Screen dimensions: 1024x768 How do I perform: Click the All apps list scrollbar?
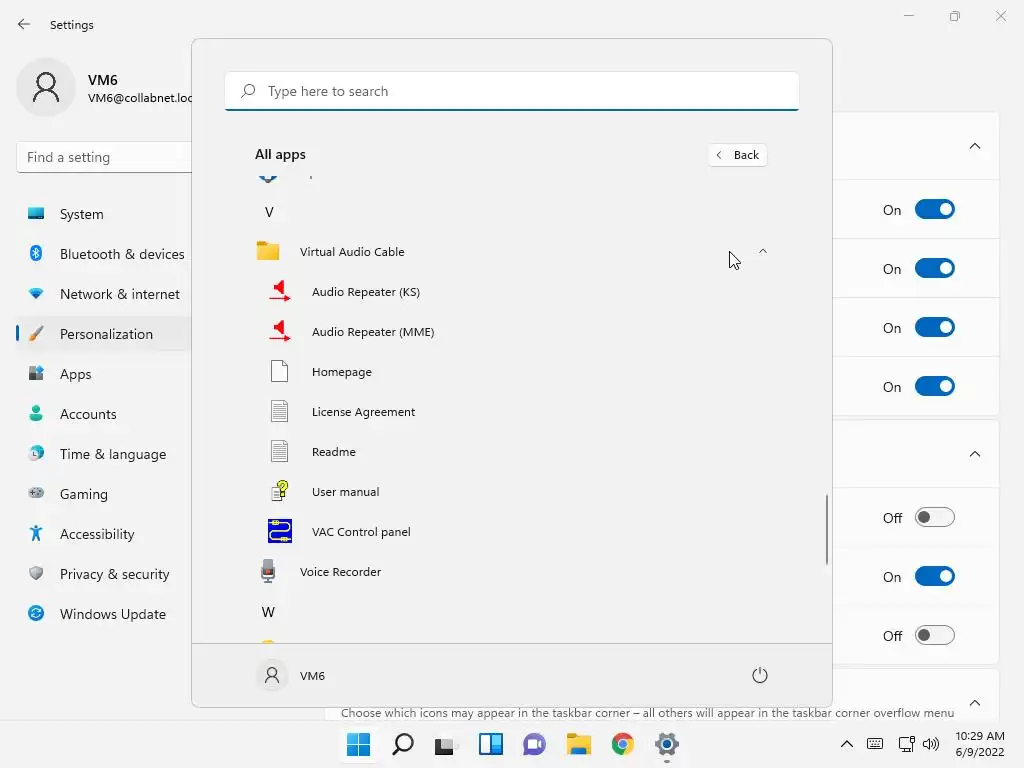(827, 529)
